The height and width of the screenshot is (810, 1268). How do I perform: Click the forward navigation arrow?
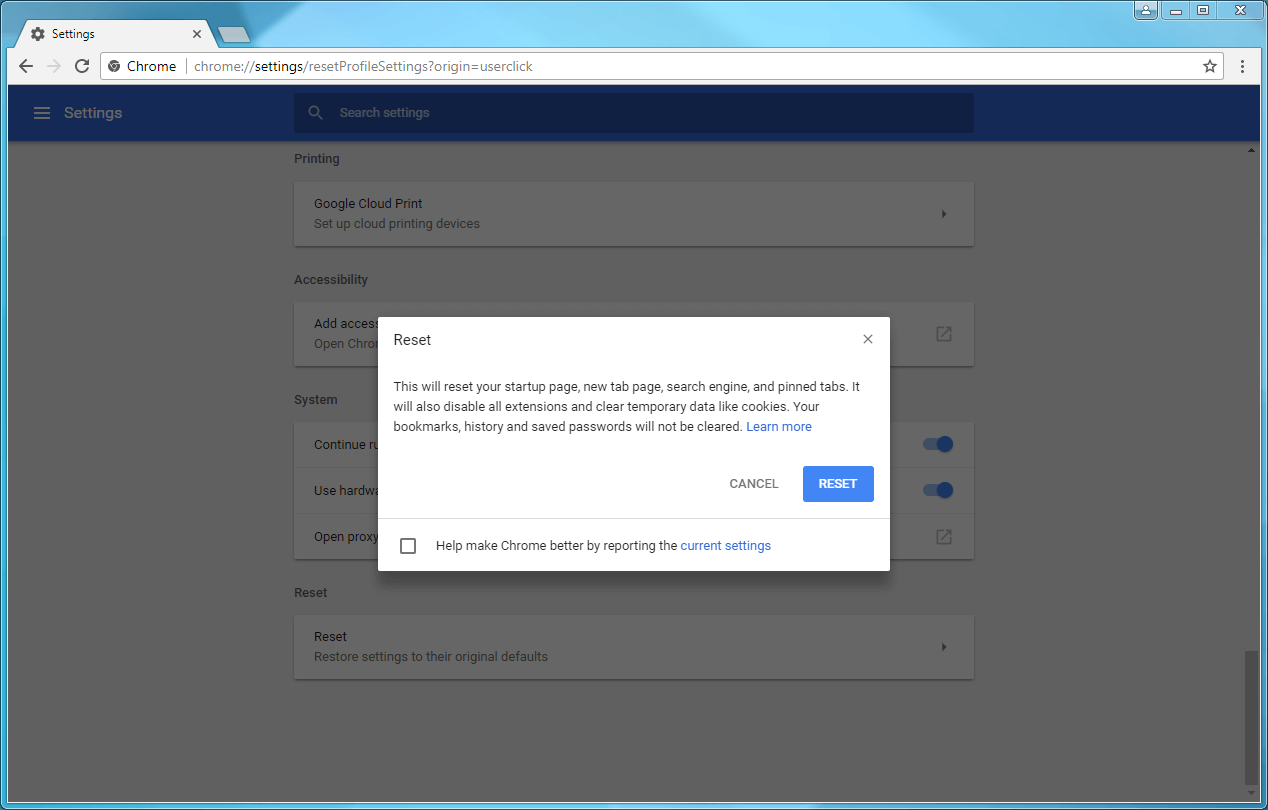[54, 66]
